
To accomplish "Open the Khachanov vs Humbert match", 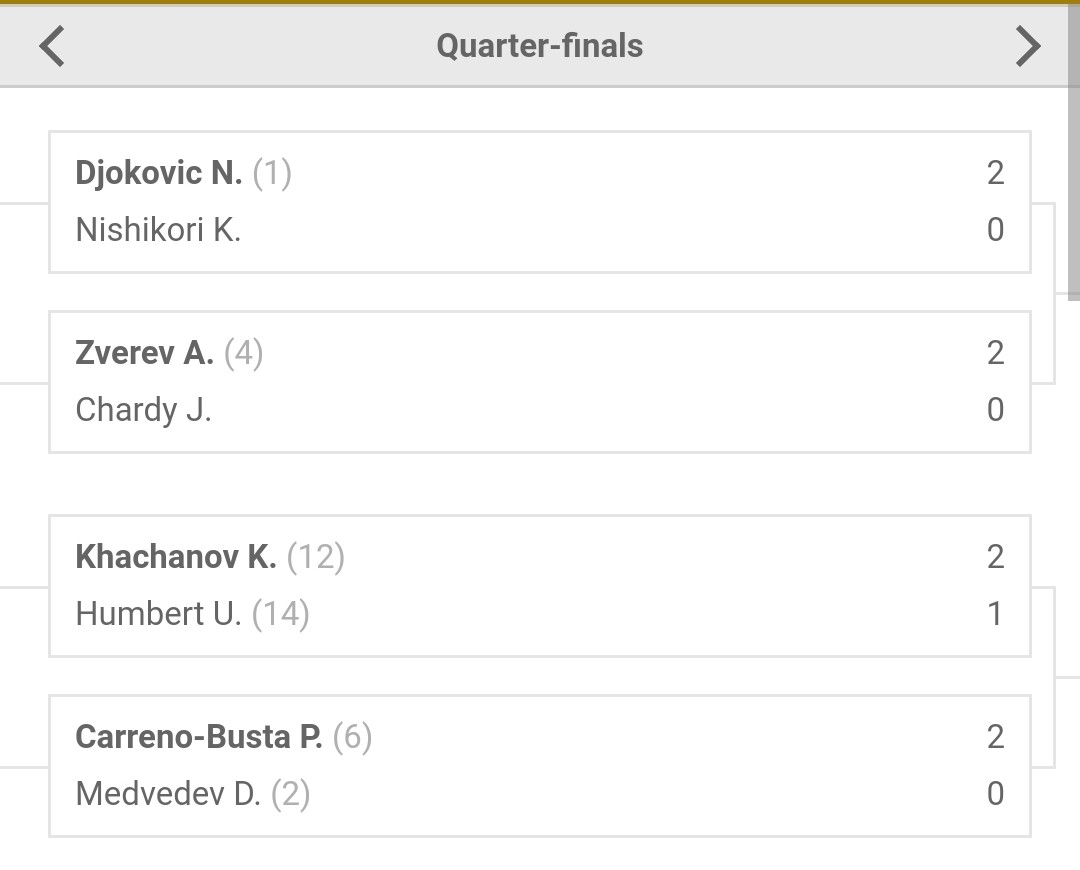I will 539,586.
